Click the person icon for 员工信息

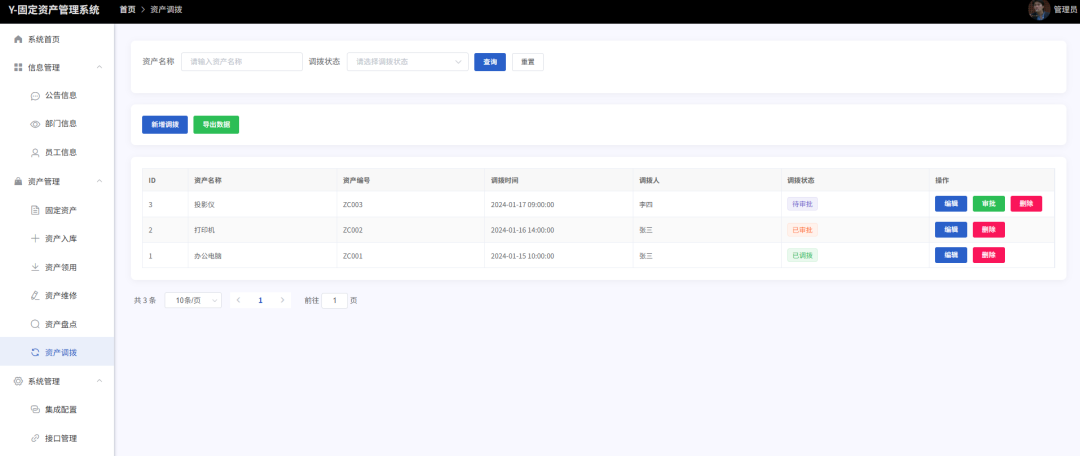(35, 153)
